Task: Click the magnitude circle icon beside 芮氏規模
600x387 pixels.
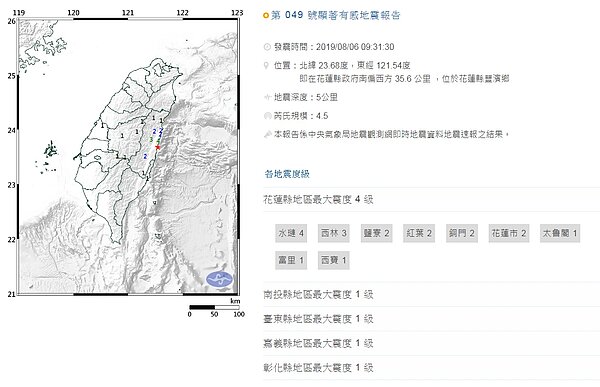Action: coord(267,116)
